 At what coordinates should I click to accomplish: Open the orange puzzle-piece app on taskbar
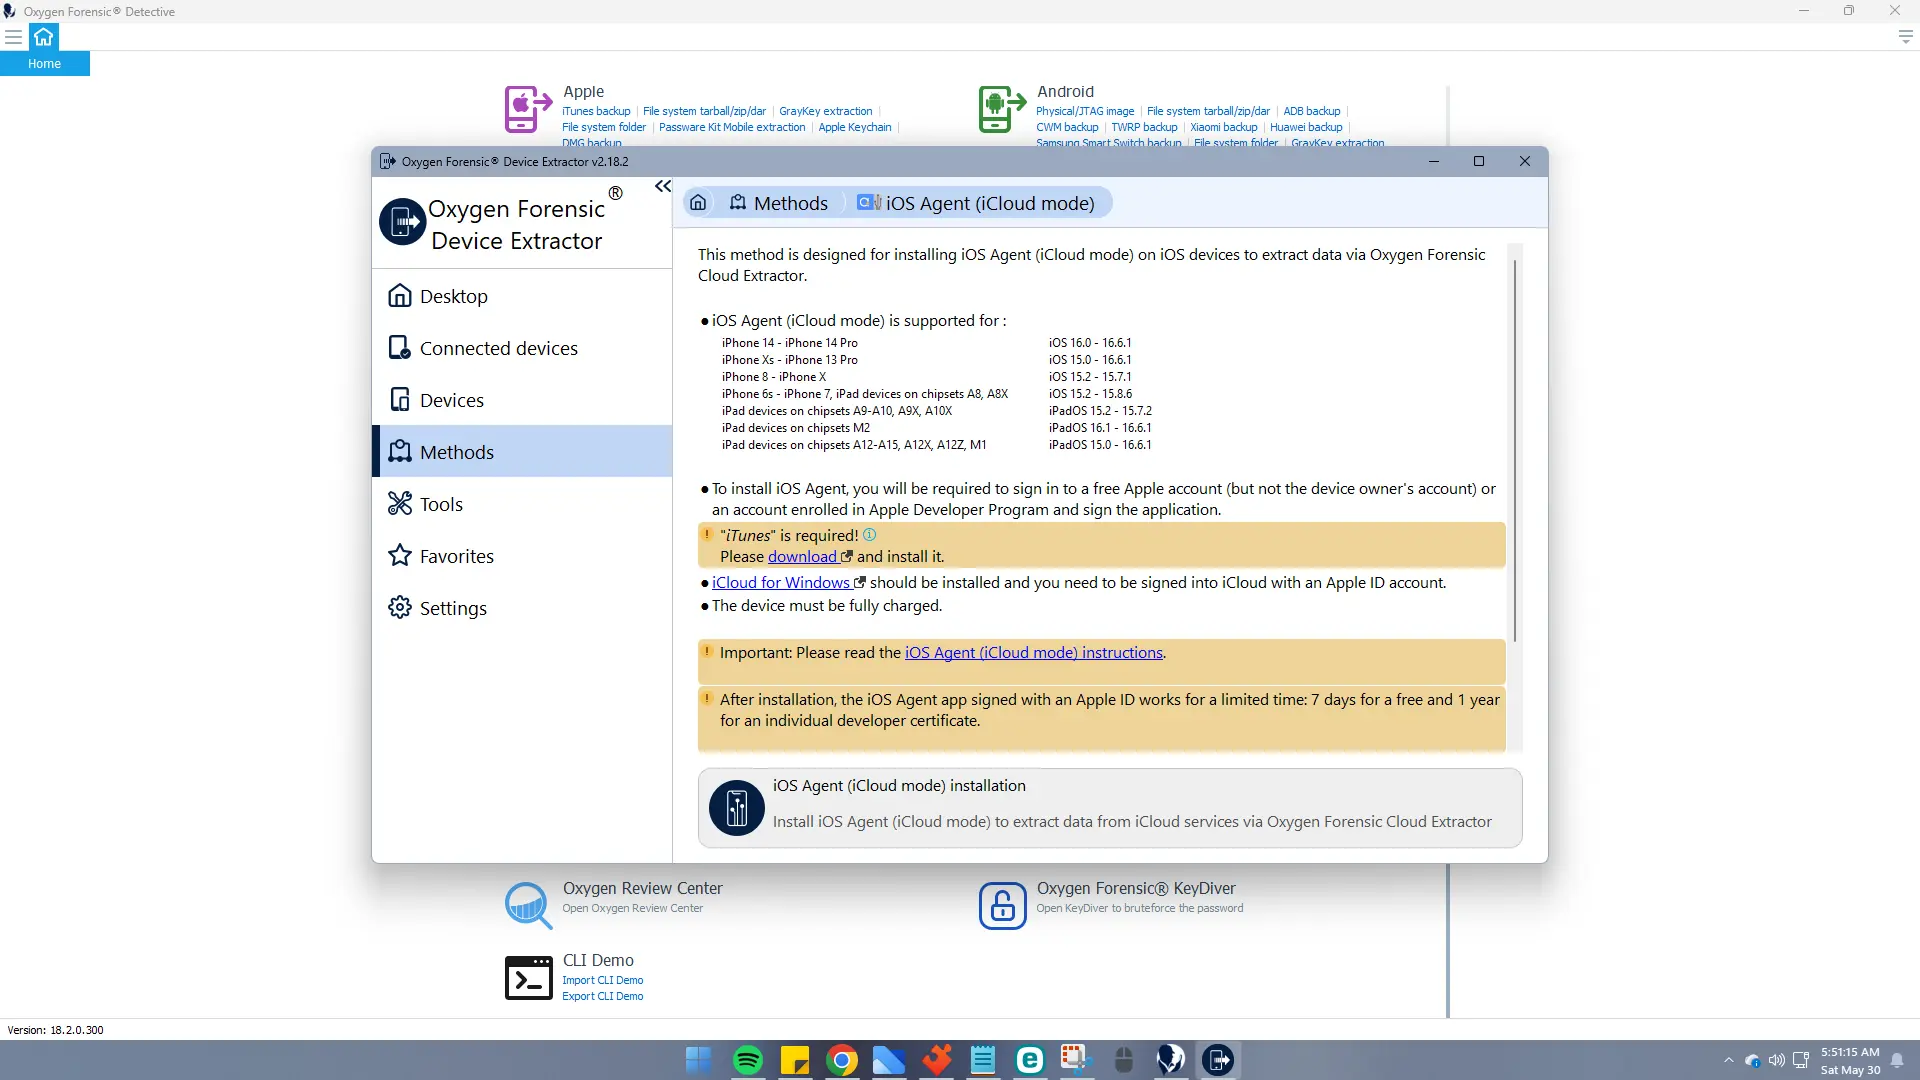click(937, 1060)
